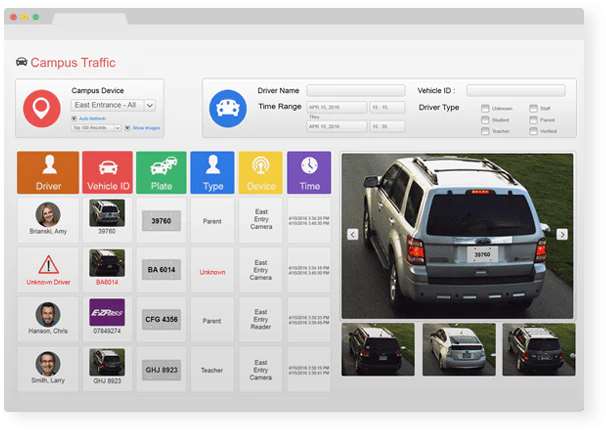Show next vehicle photo with right arrow
The height and width of the screenshot is (430, 606).
562,234
